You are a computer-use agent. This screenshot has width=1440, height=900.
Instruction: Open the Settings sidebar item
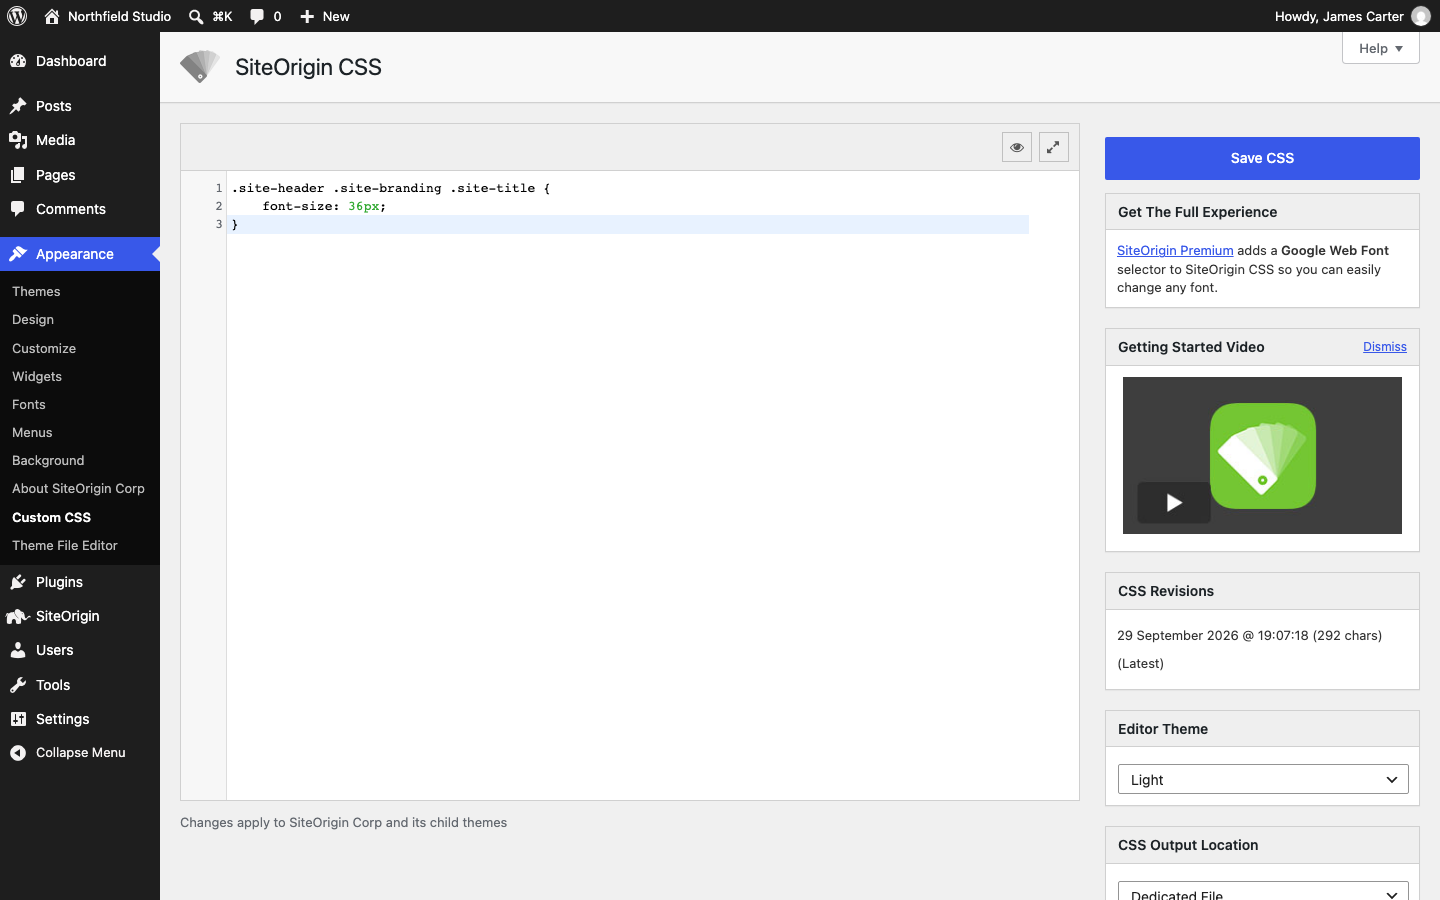tap(80, 719)
